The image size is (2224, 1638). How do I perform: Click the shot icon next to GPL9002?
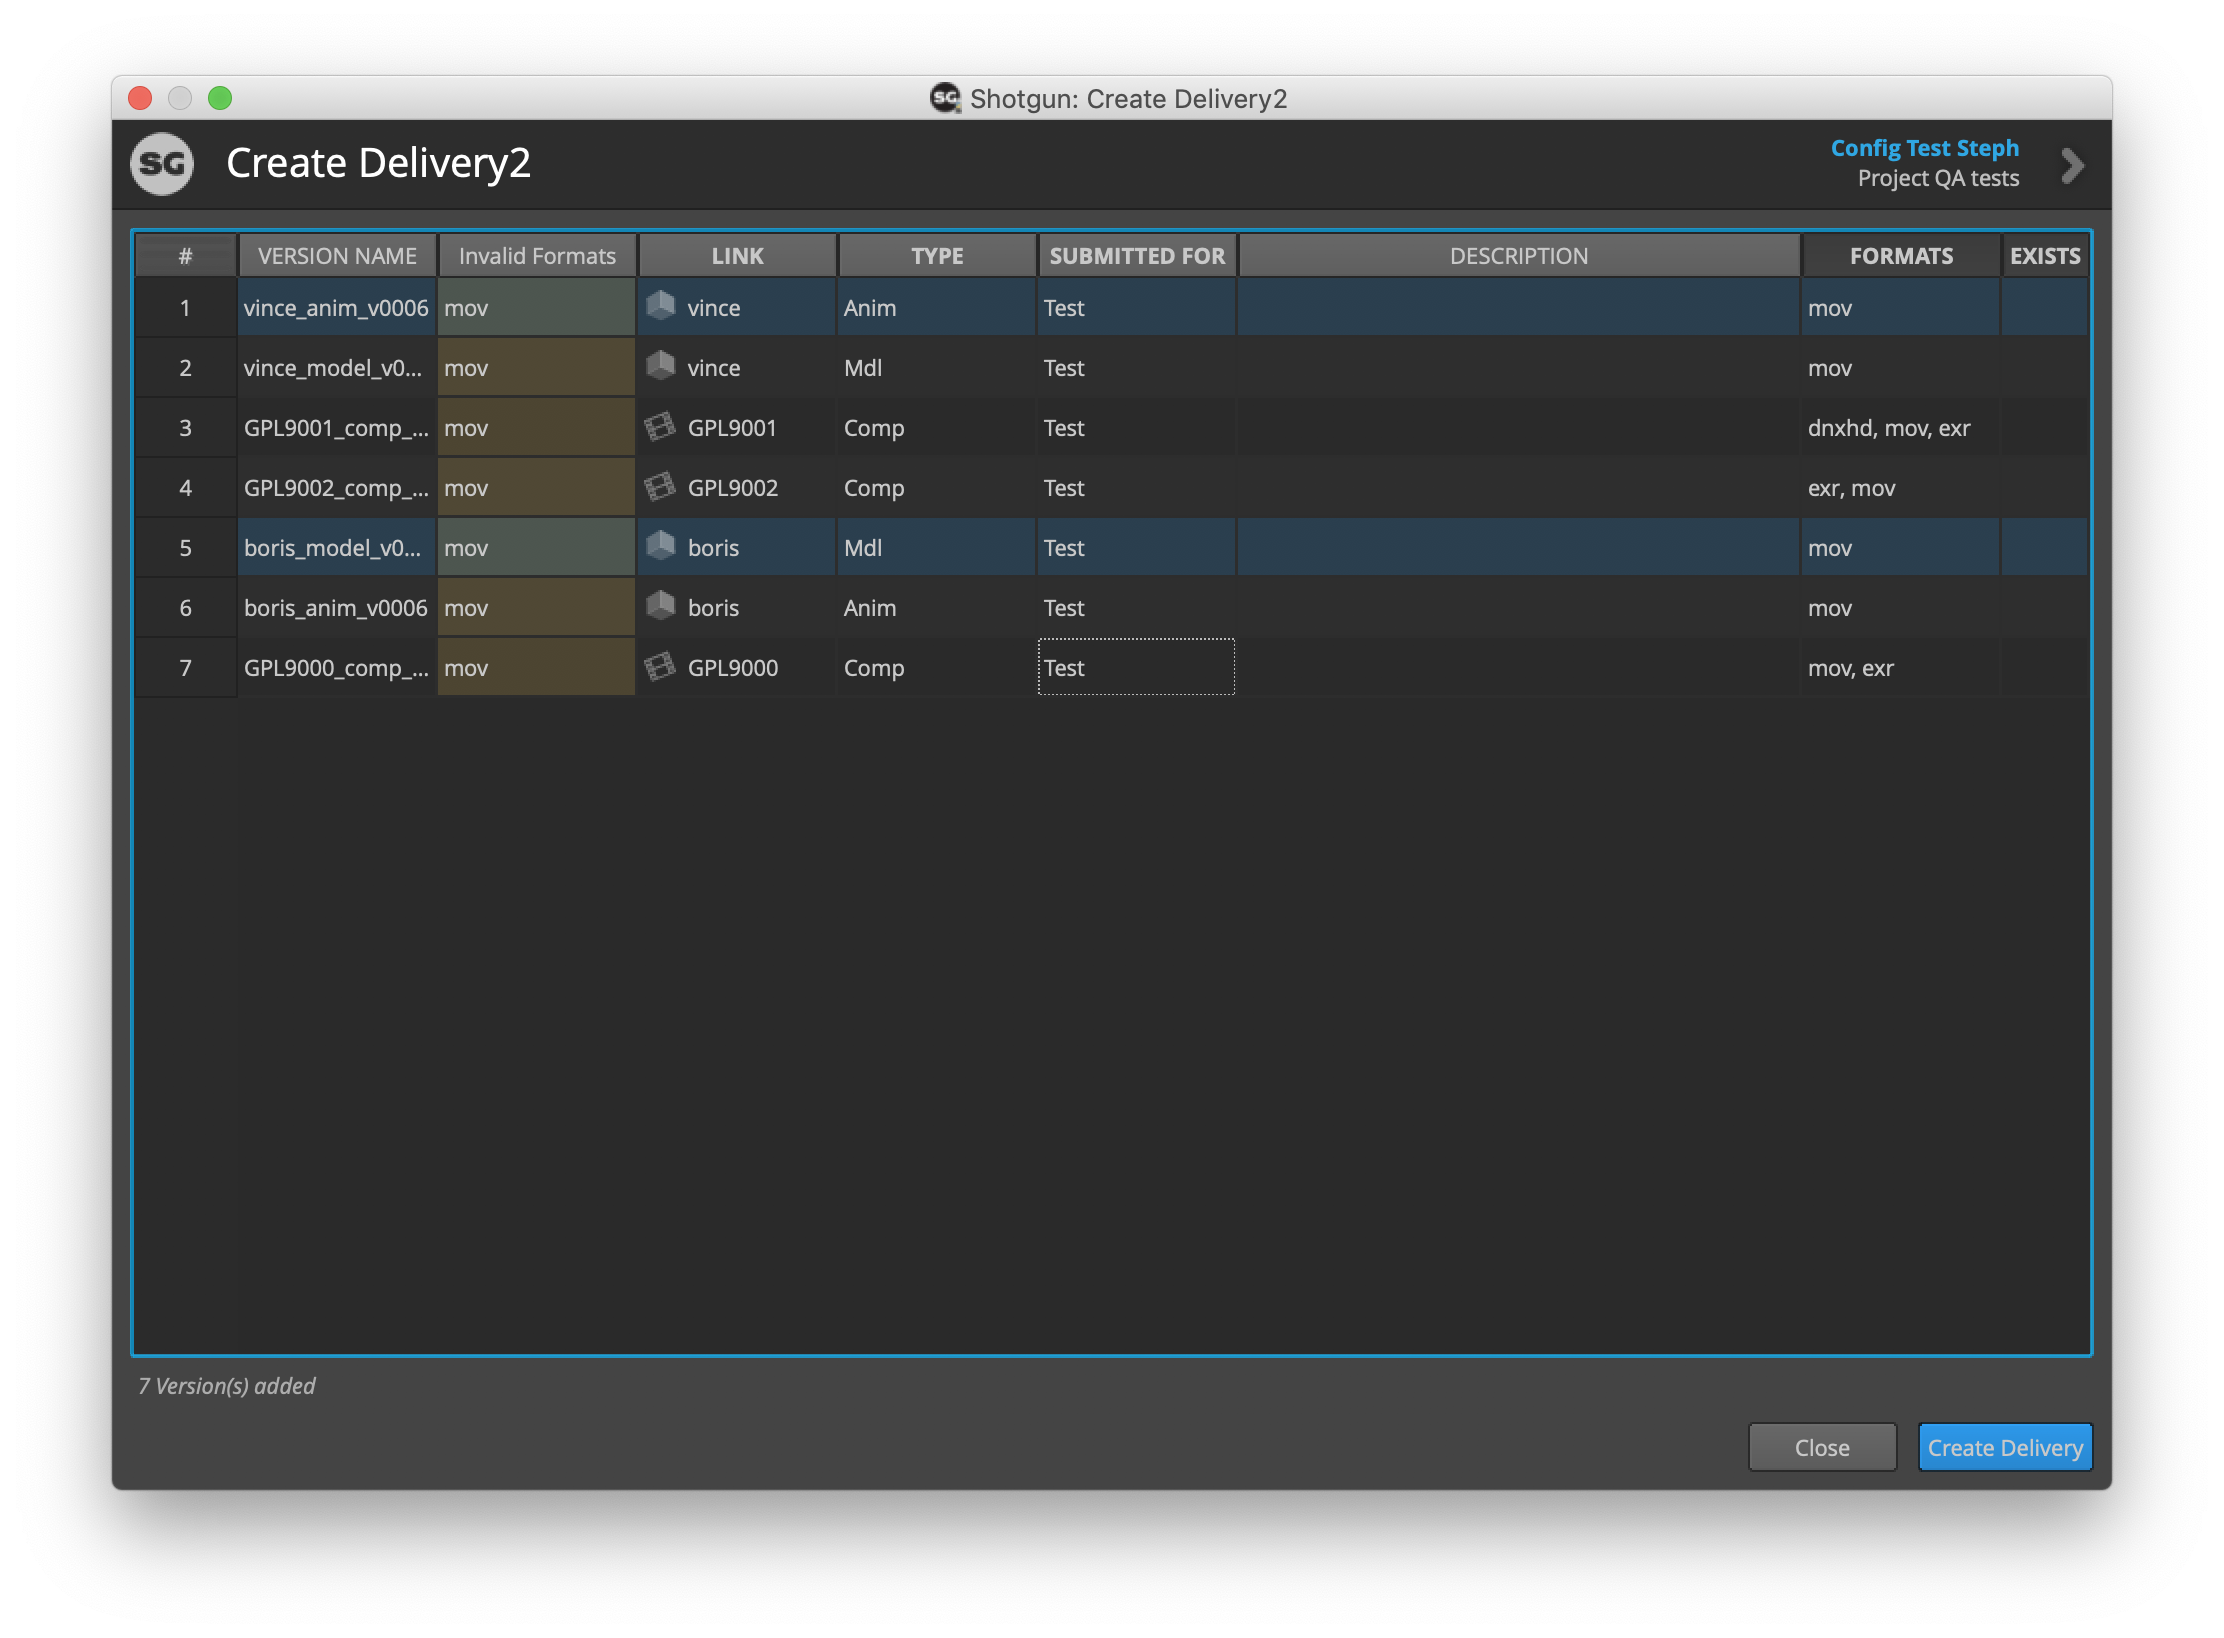(660, 487)
